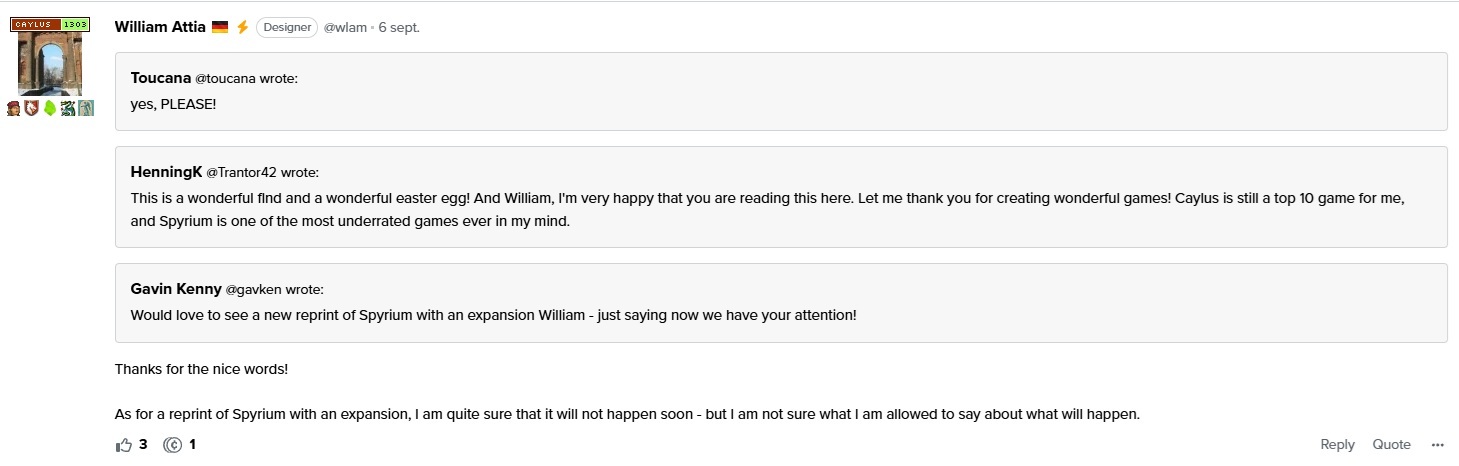
Task: Open Toucana's quoted author name
Action: (160, 78)
